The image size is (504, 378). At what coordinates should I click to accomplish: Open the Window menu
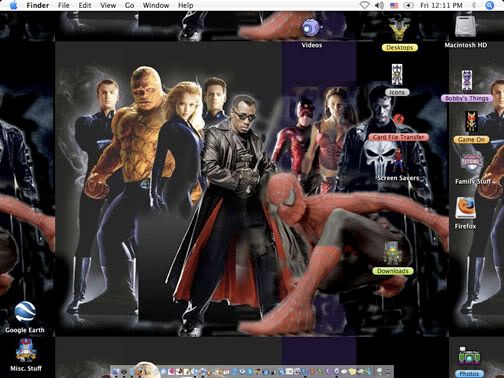tap(156, 5)
